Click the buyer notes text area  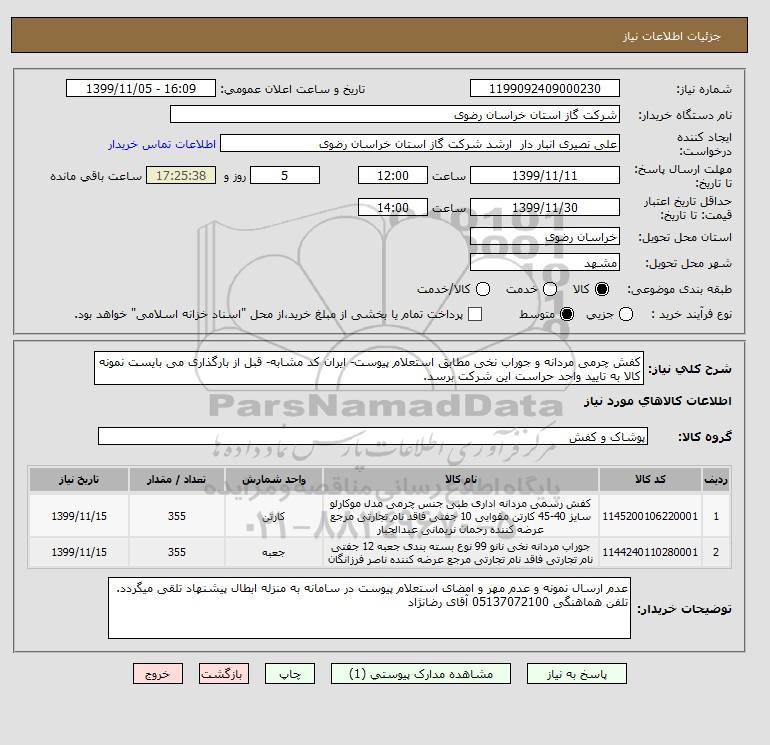click(x=369, y=608)
